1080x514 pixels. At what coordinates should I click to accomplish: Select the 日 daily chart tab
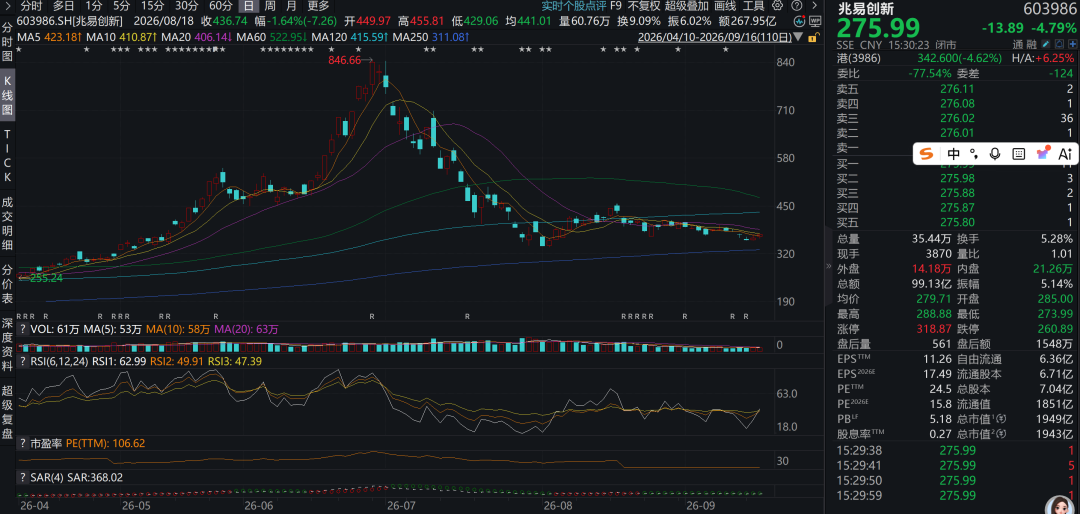point(249,6)
